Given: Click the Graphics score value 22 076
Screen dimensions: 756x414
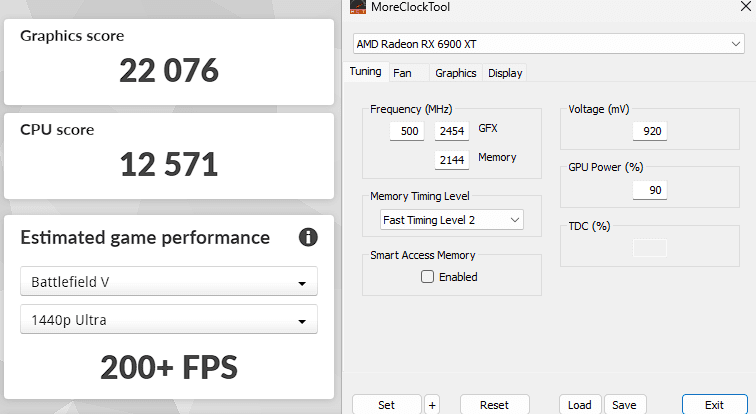Looking at the screenshot, I should [x=169, y=70].
